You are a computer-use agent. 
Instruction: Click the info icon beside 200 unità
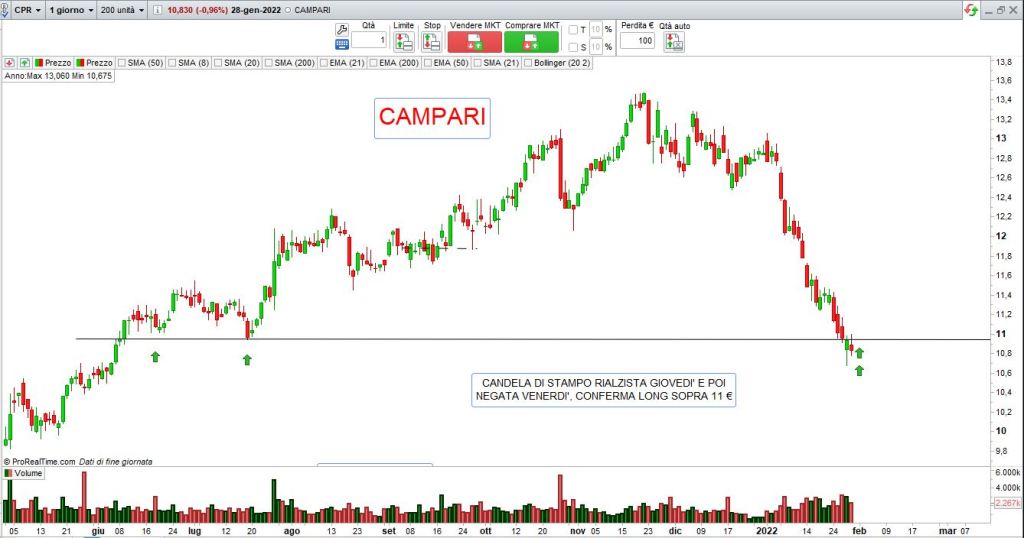pyautogui.click(x=159, y=10)
